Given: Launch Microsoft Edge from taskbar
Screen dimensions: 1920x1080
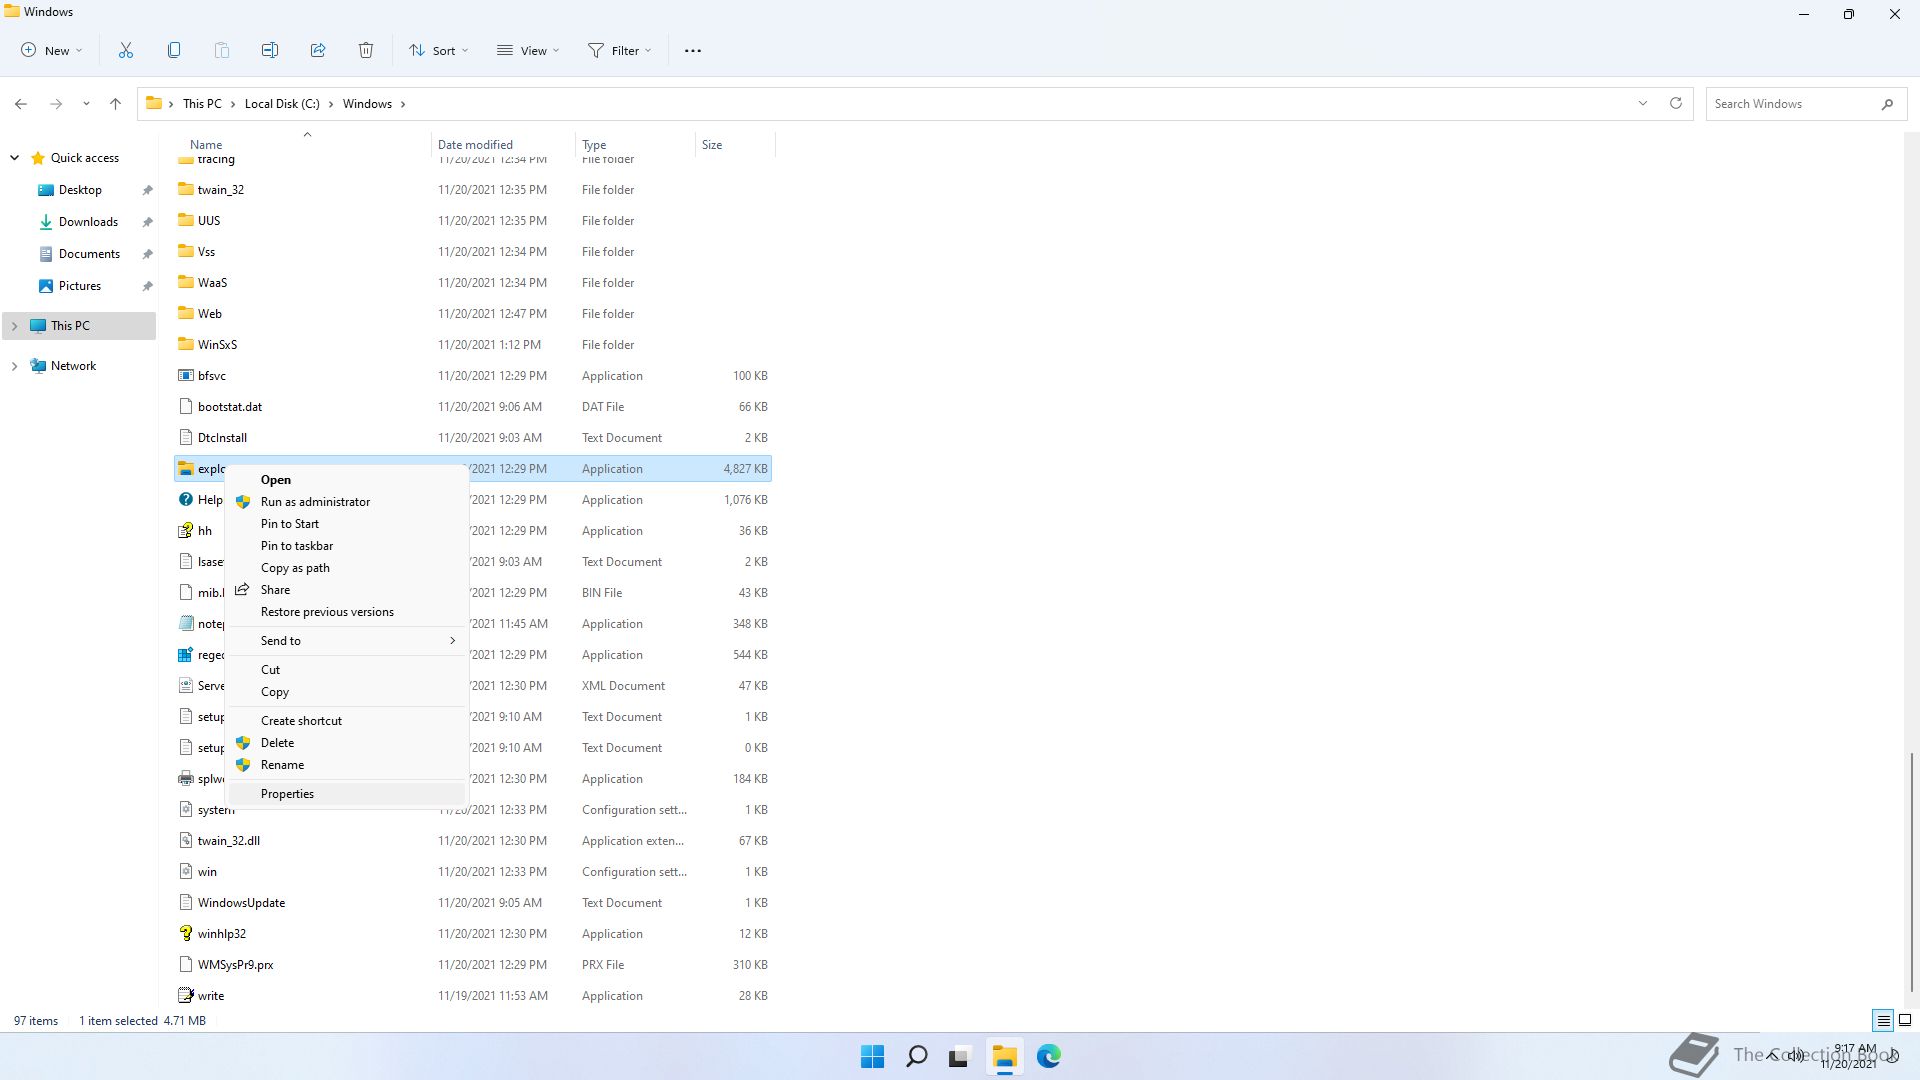Looking at the screenshot, I should coord(1048,1056).
